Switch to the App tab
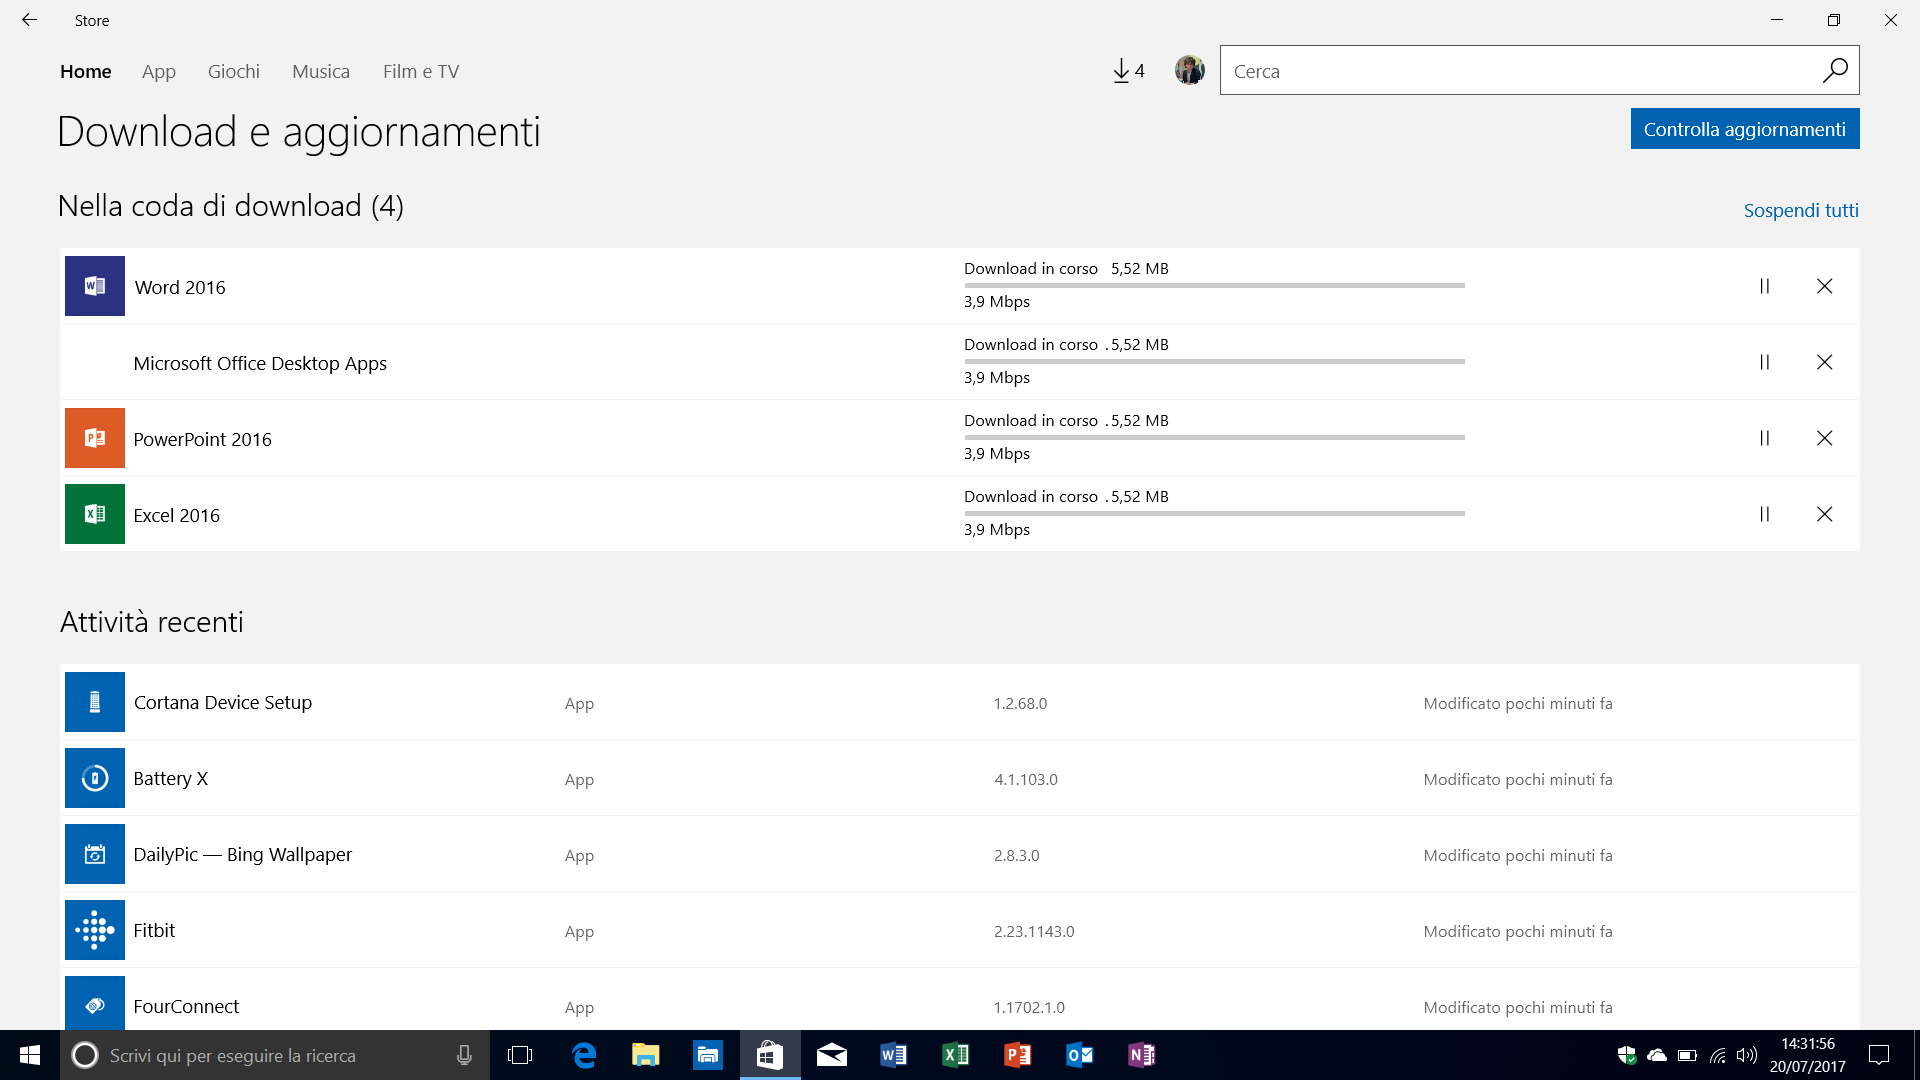 159,71
